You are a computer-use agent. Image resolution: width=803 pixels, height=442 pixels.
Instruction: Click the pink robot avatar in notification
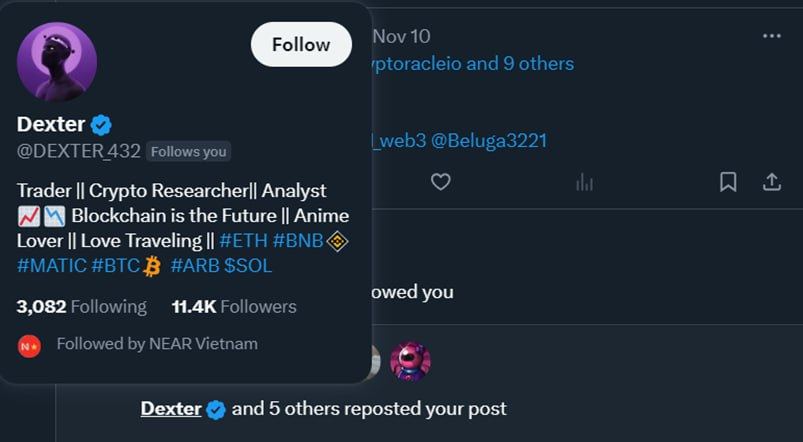[410, 361]
